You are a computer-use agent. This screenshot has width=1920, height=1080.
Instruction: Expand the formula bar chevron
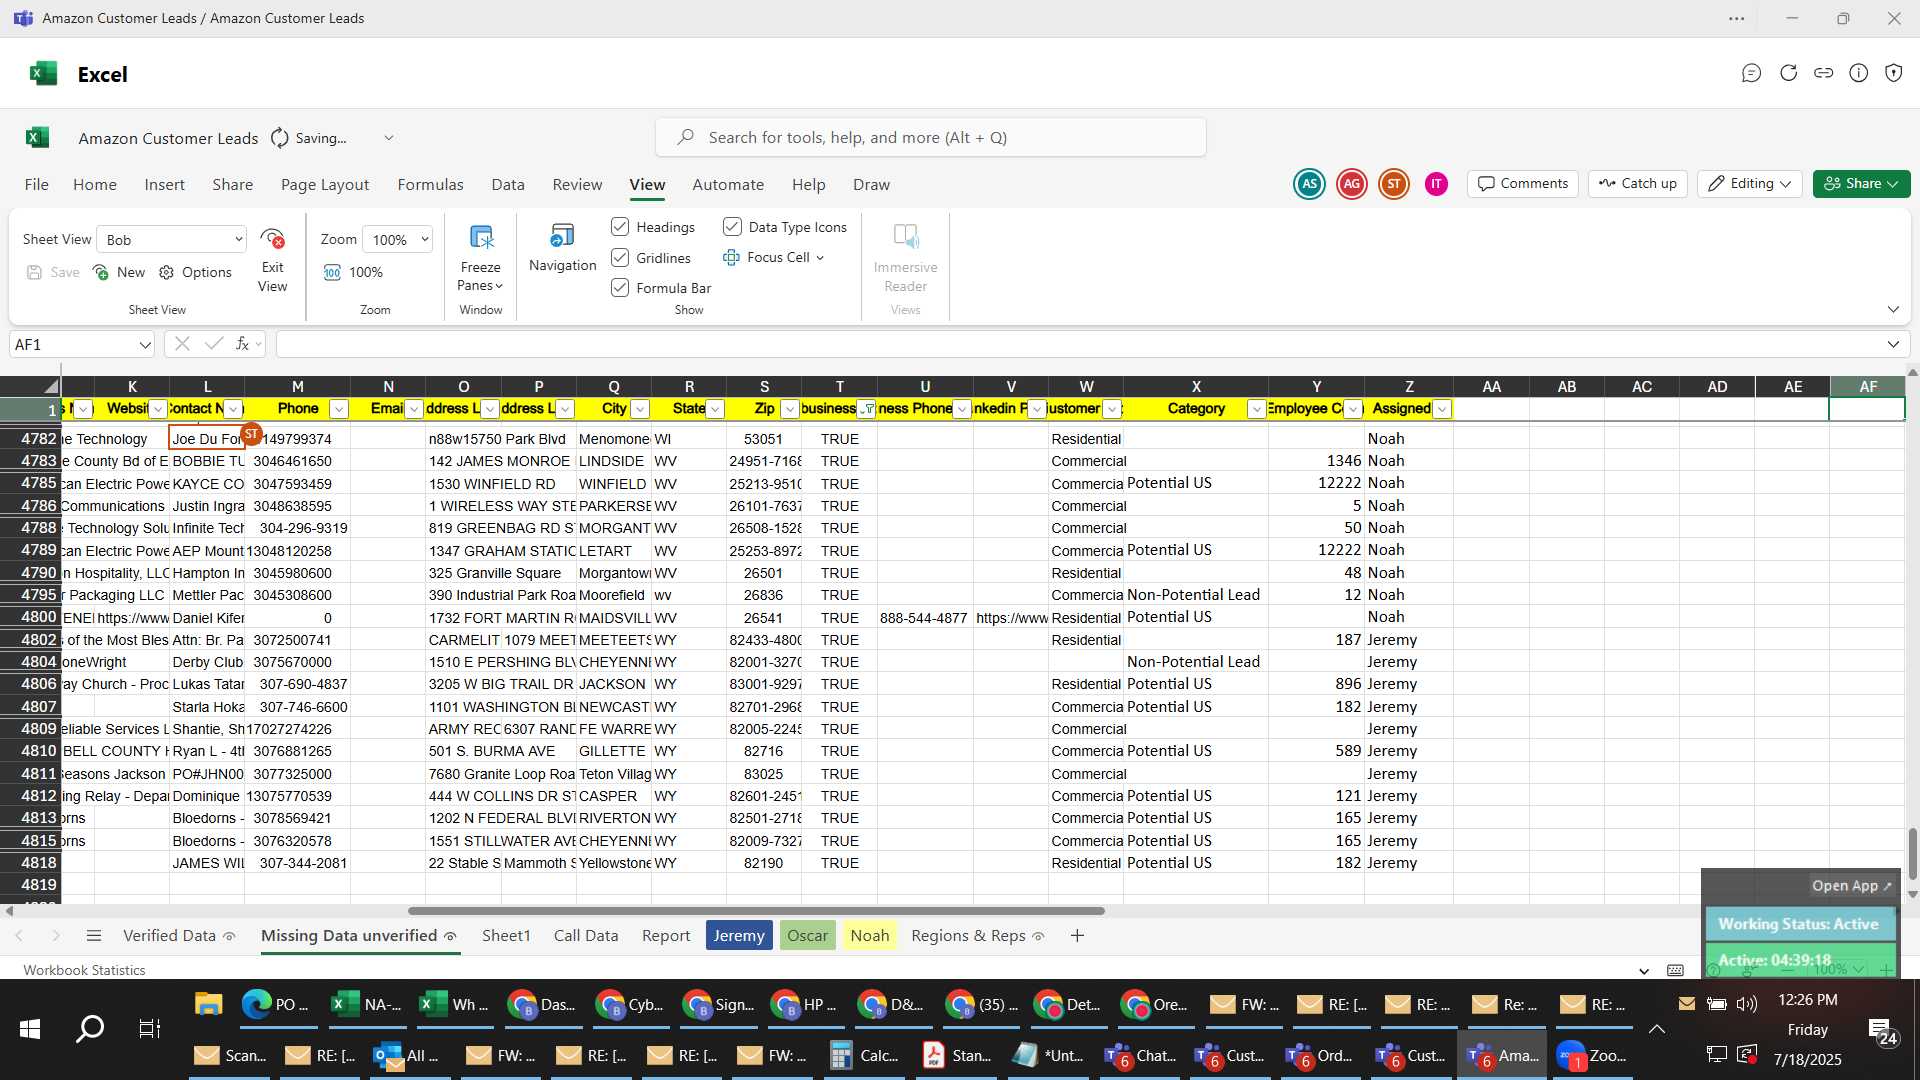pos(1893,344)
